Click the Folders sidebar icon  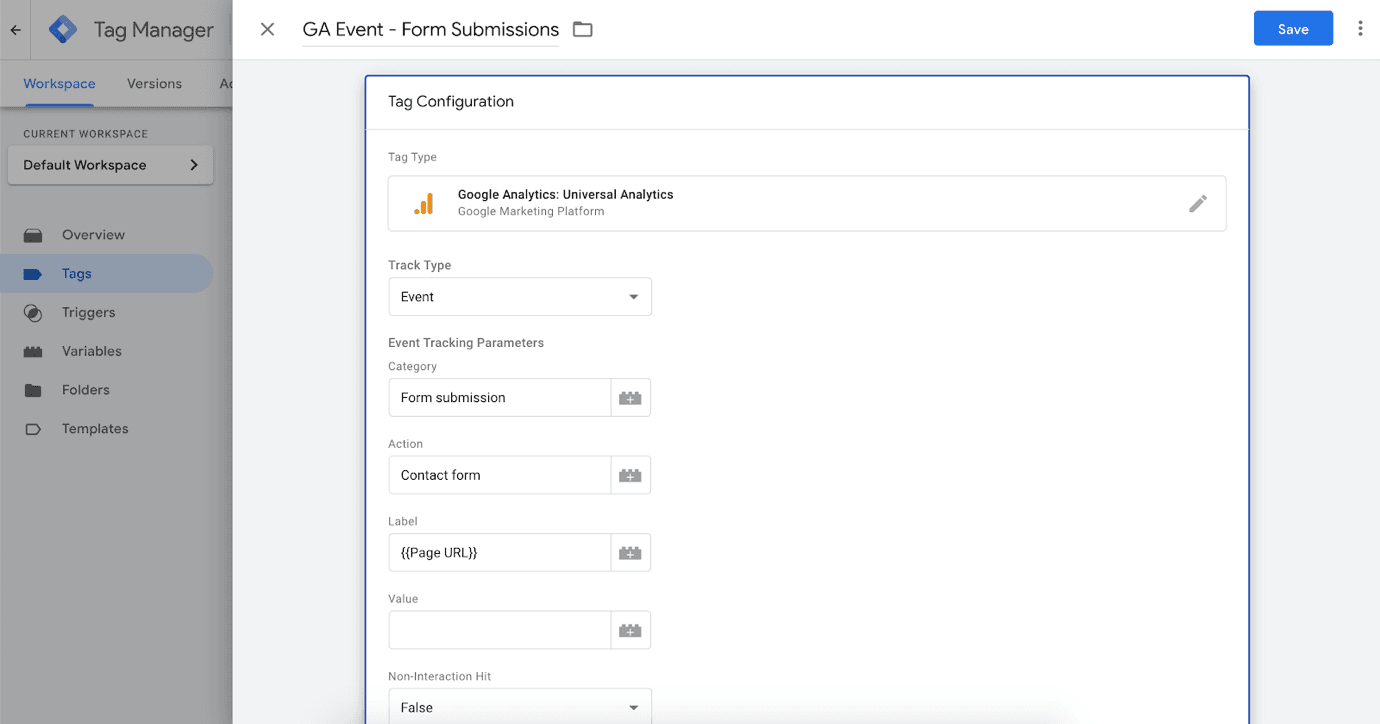tap(33, 390)
